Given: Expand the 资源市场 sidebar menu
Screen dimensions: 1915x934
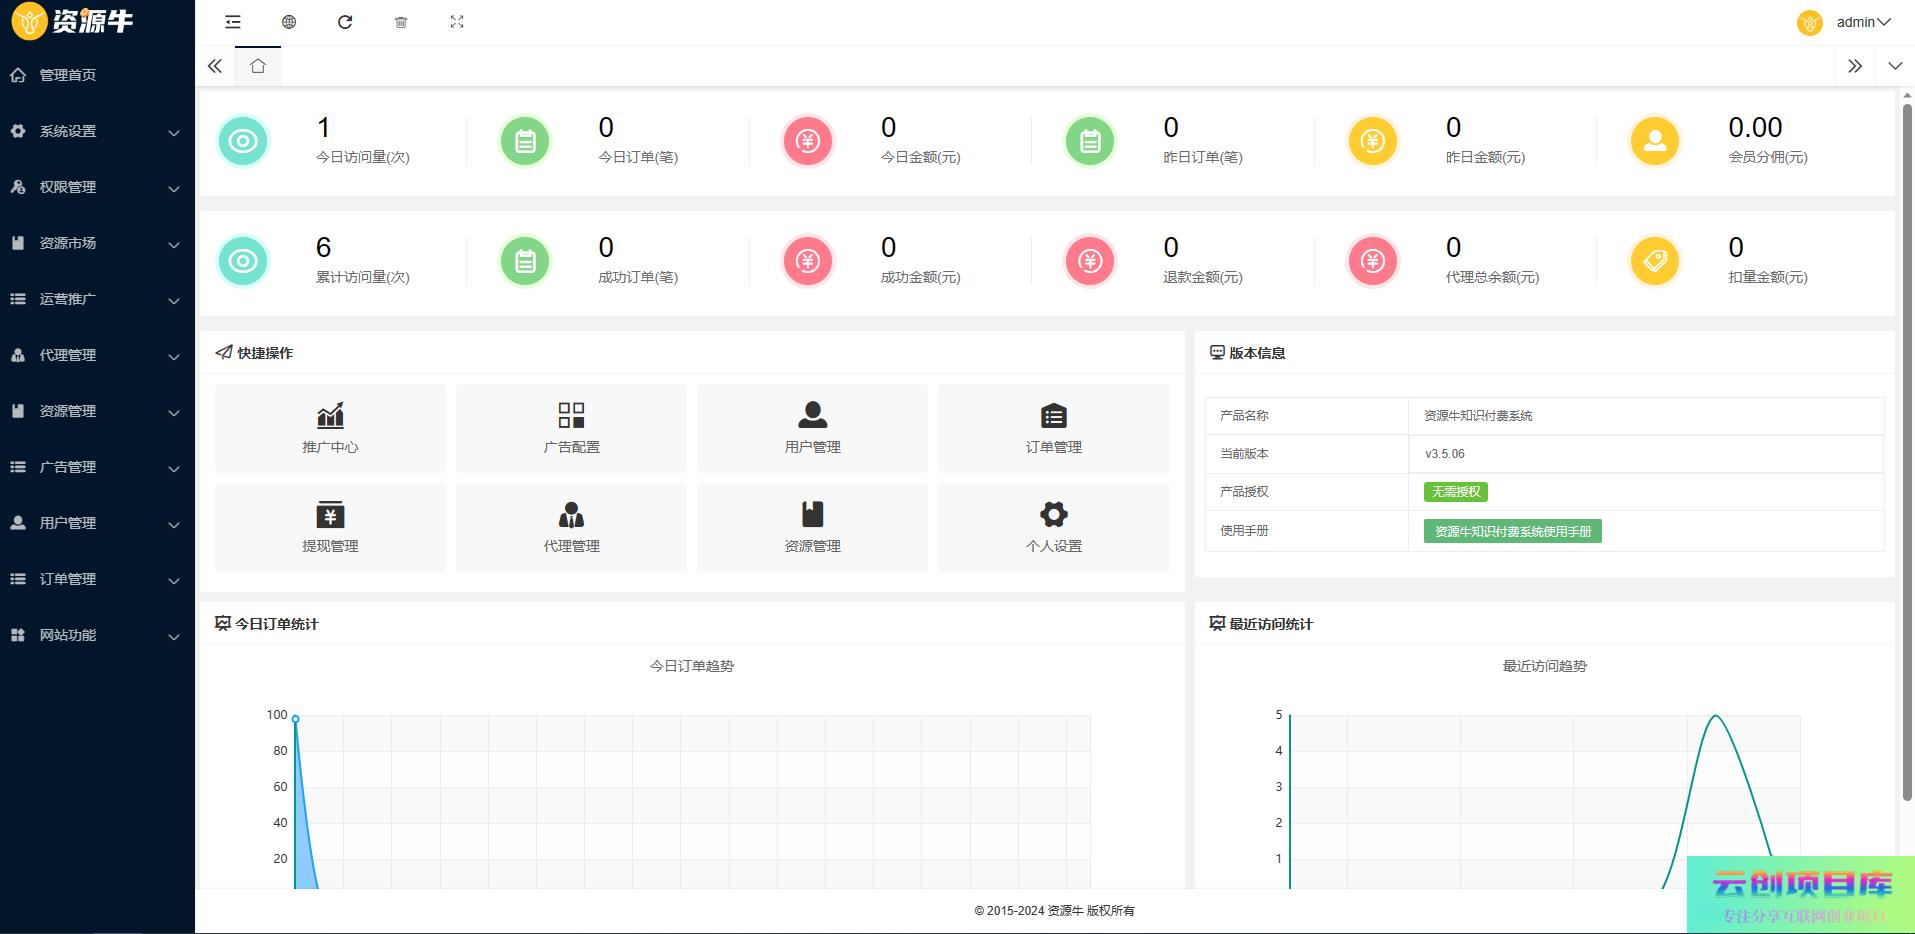Looking at the screenshot, I should (x=97, y=243).
